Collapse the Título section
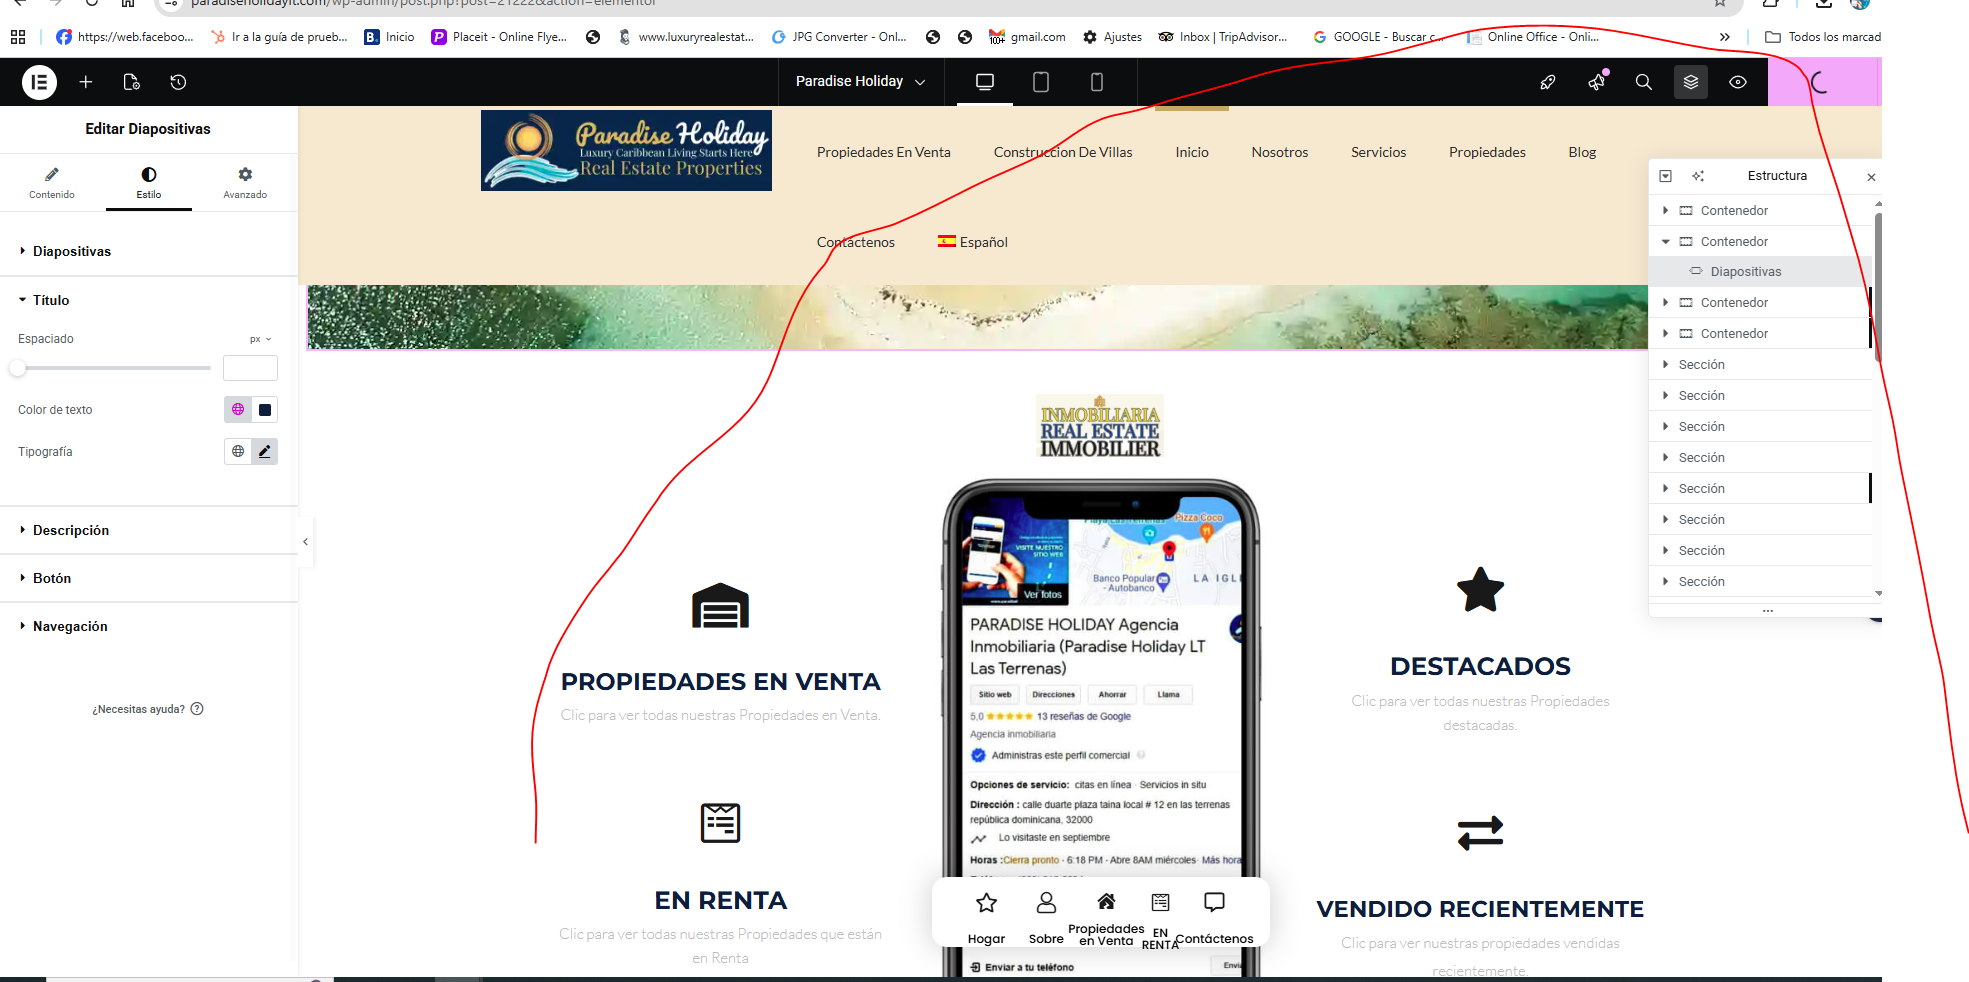 tap(149, 300)
